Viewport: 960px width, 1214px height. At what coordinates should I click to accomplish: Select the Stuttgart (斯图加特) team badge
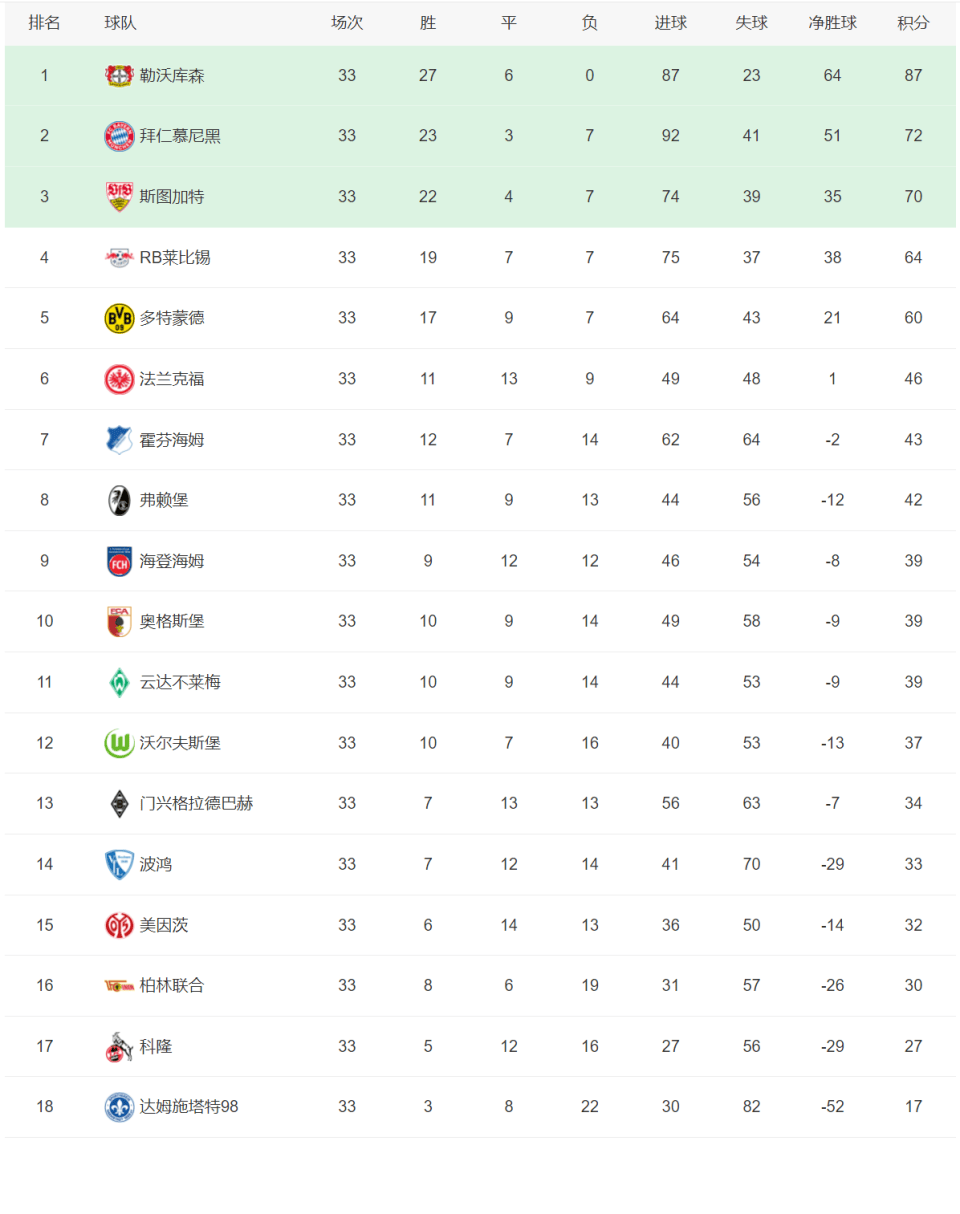tap(119, 197)
